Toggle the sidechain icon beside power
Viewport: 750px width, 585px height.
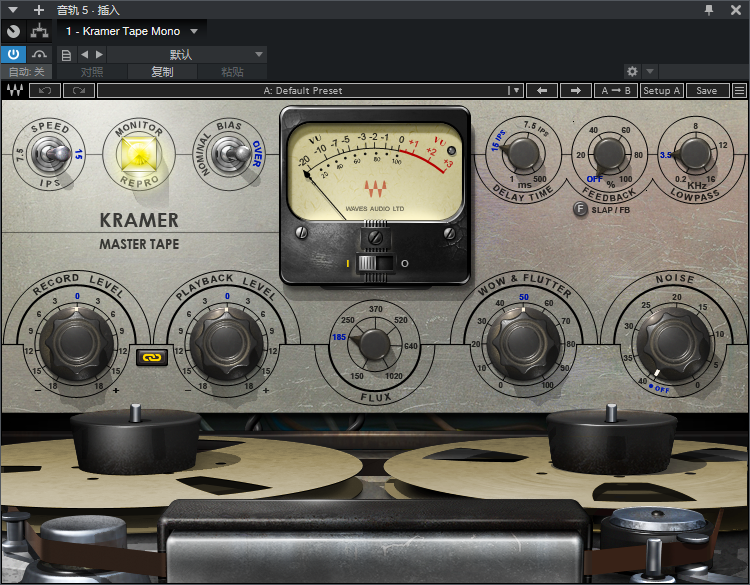pos(39,55)
